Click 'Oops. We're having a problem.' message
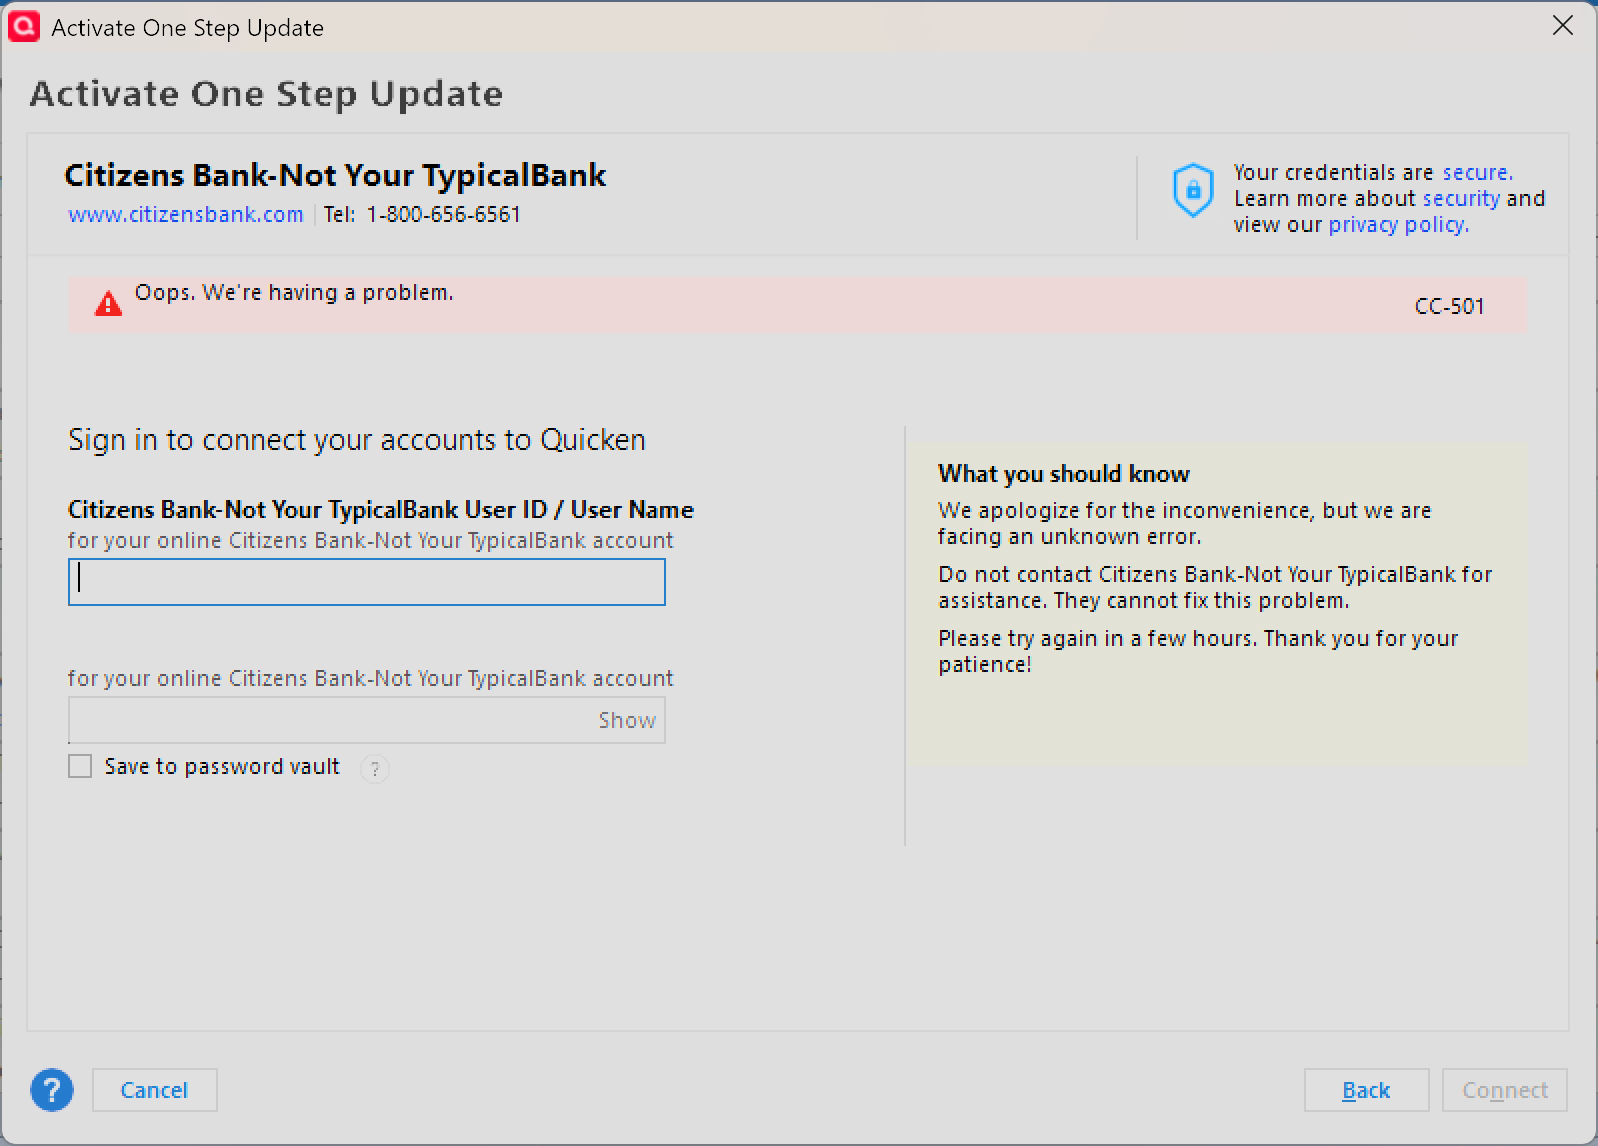The image size is (1598, 1146). [294, 292]
